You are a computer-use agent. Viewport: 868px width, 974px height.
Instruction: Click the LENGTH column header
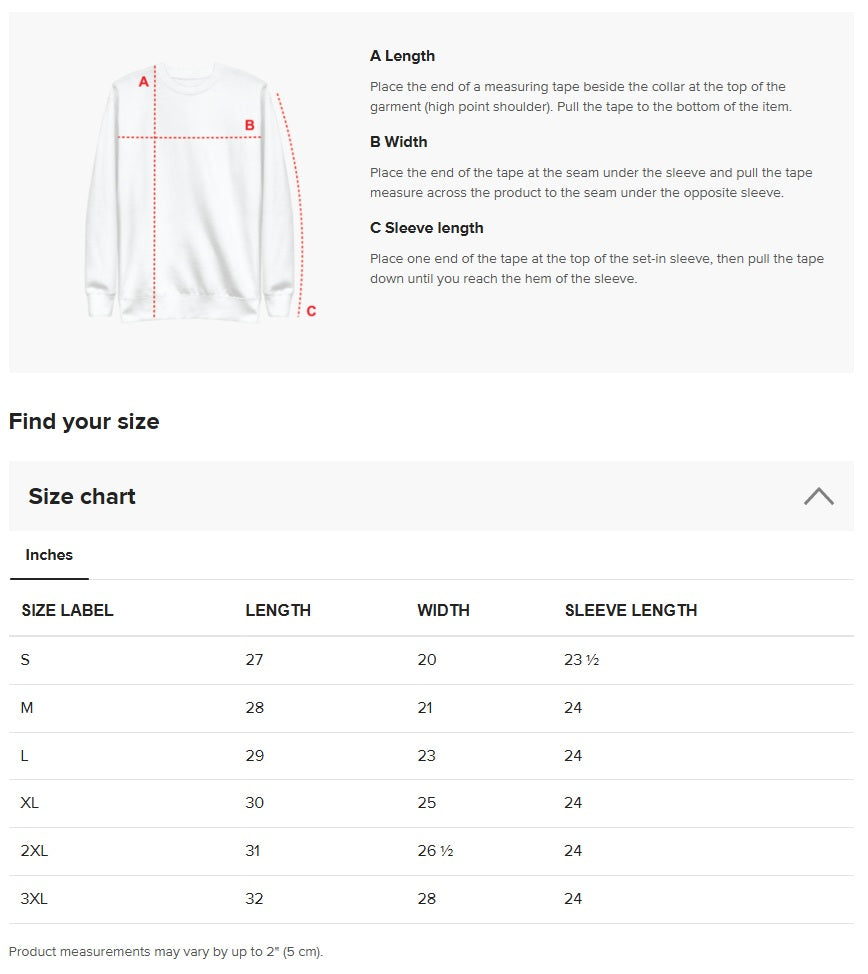click(278, 609)
